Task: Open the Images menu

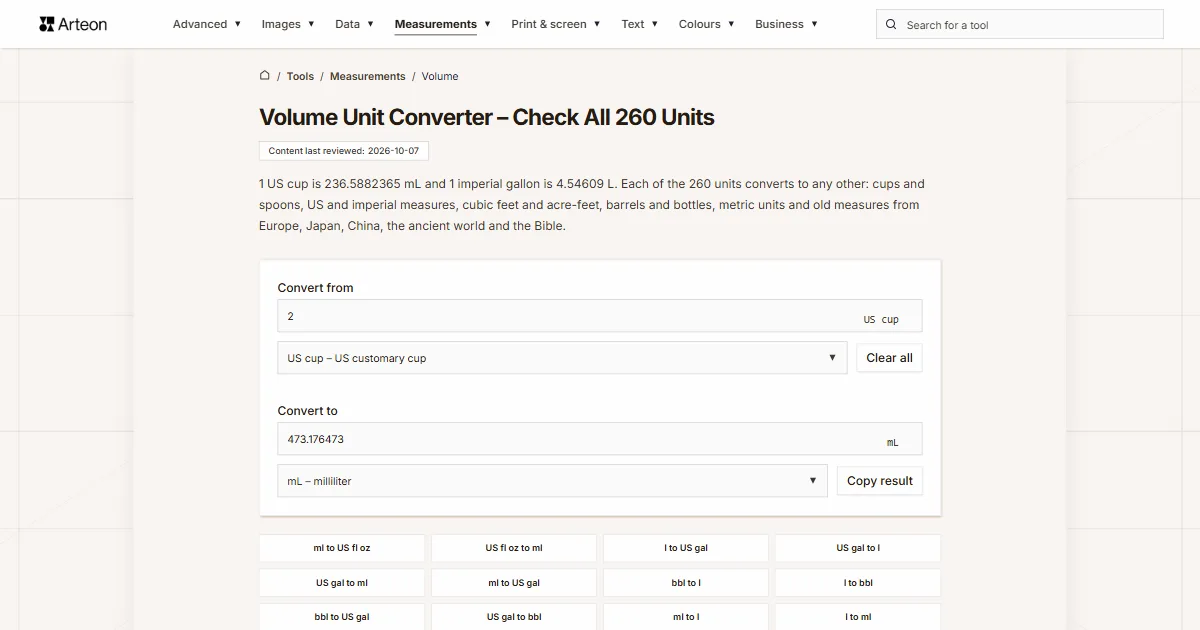Action: (288, 24)
